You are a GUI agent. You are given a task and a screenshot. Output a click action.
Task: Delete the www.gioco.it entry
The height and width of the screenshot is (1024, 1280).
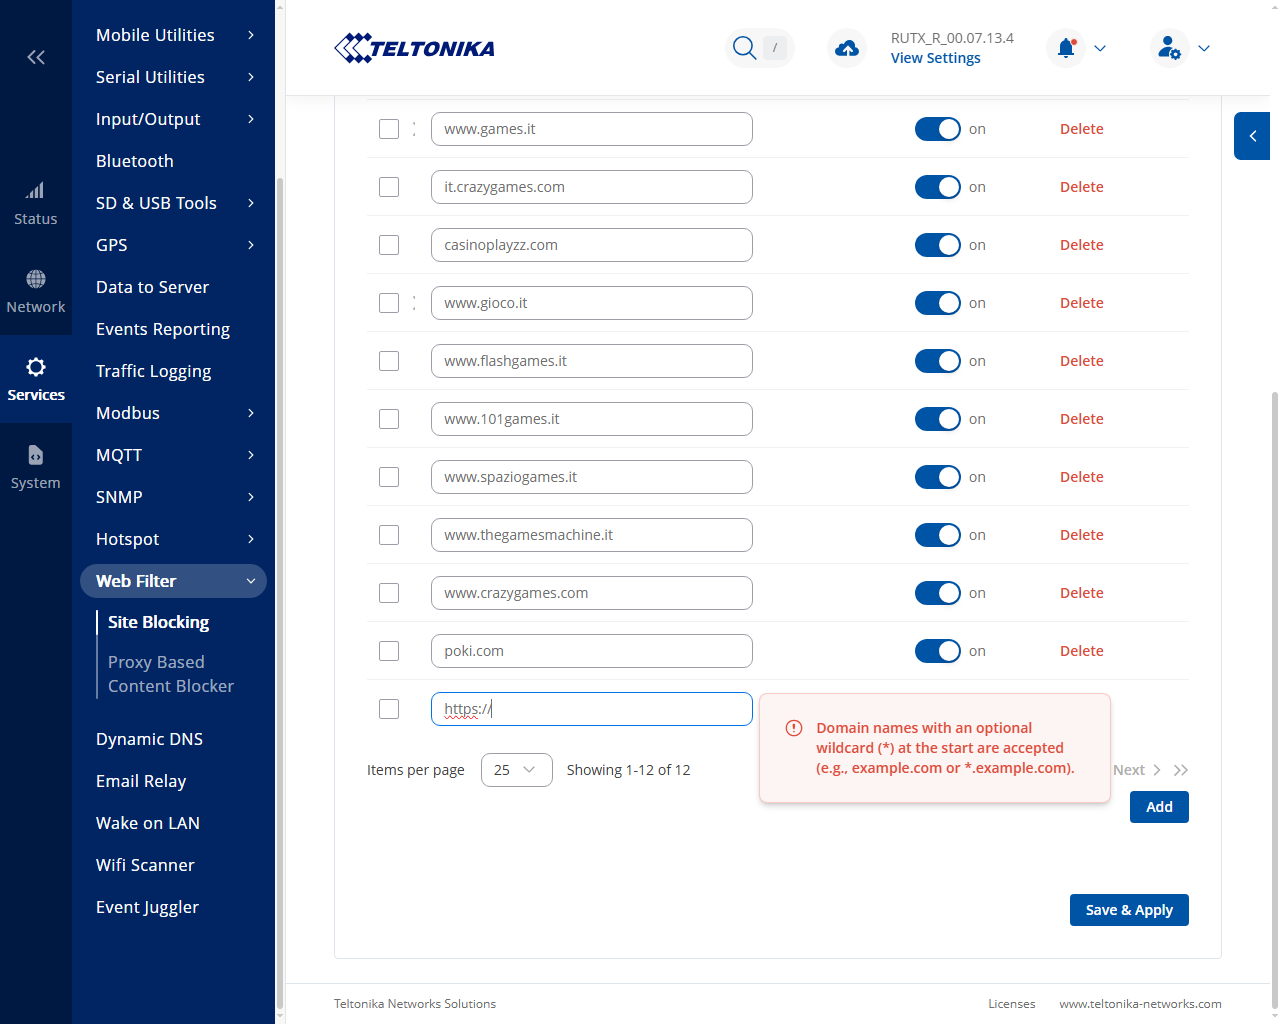click(1082, 303)
